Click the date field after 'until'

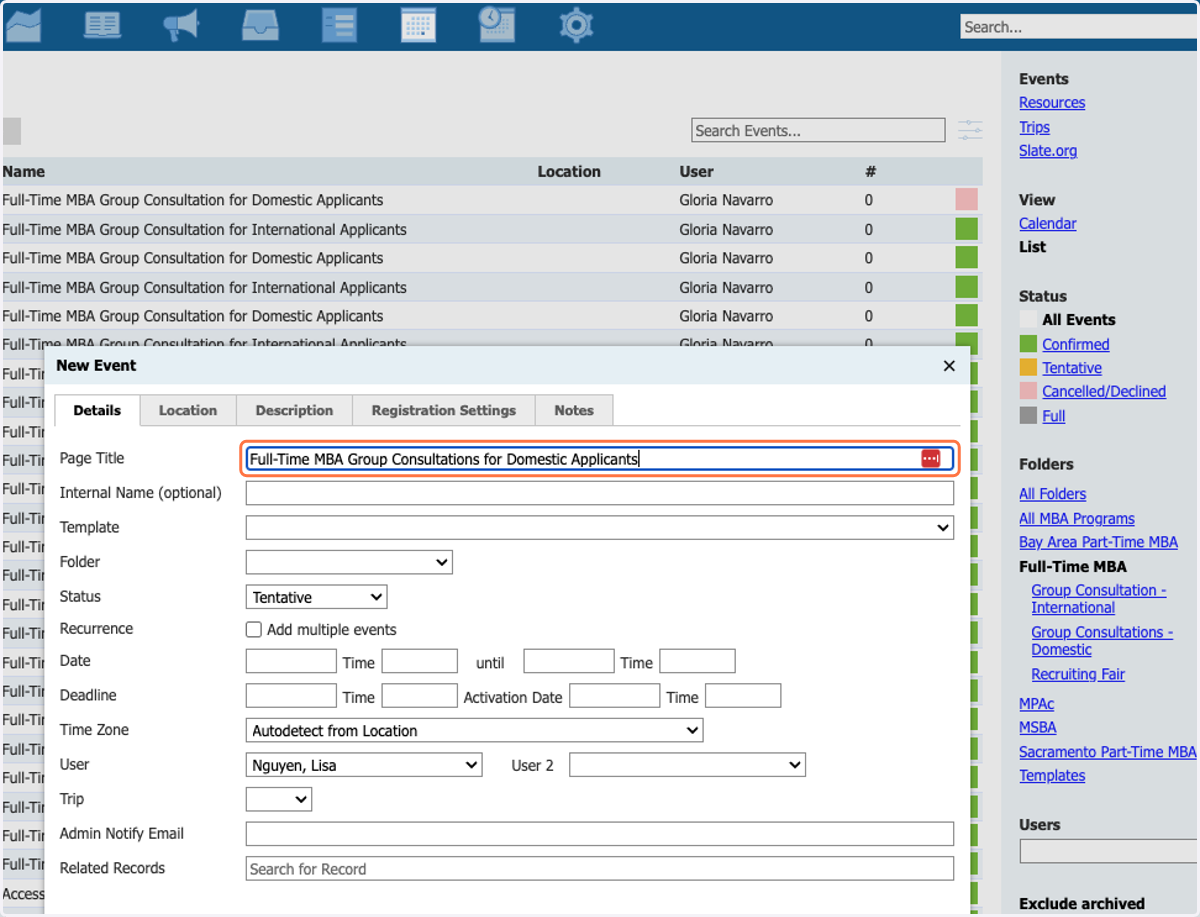569,661
